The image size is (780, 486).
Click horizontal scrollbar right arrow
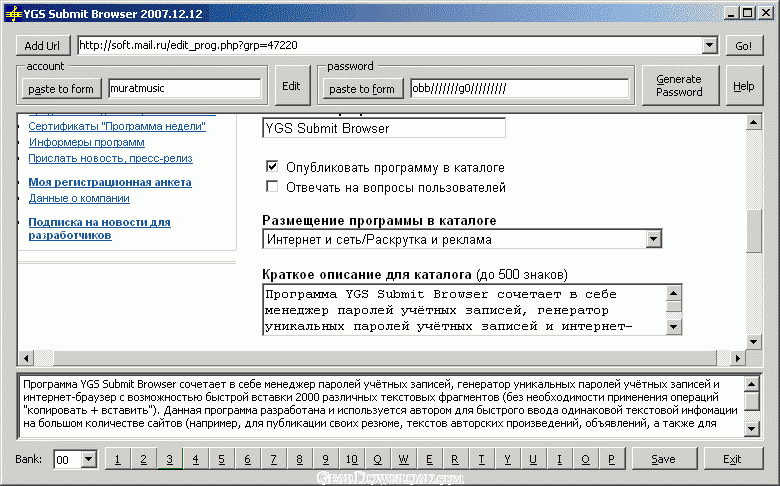738,358
